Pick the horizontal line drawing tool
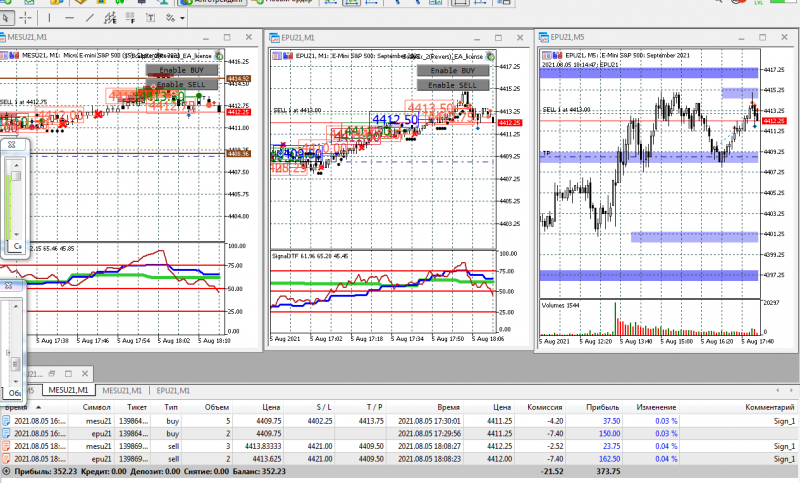This screenshot has height=483, width=800. pyautogui.click(x=69, y=18)
